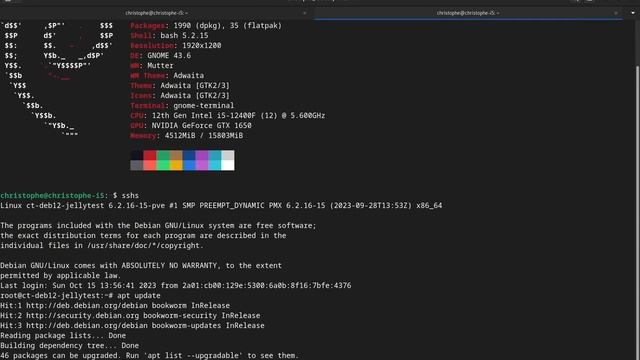The height and width of the screenshot is (360, 640).
Task: Close the inactive left terminal tab
Action: 304,13
